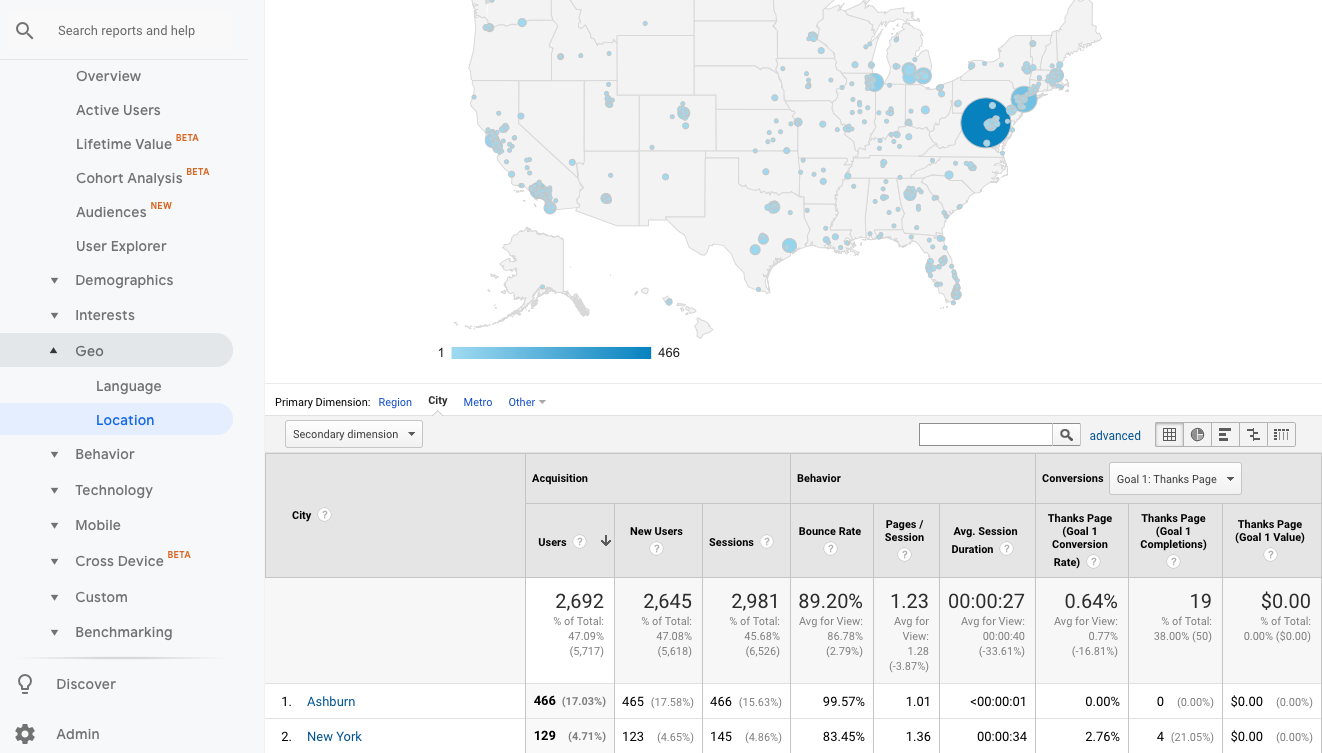The width and height of the screenshot is (1322, 753).
Task: Select the data table view
Action: [1169, 434]
